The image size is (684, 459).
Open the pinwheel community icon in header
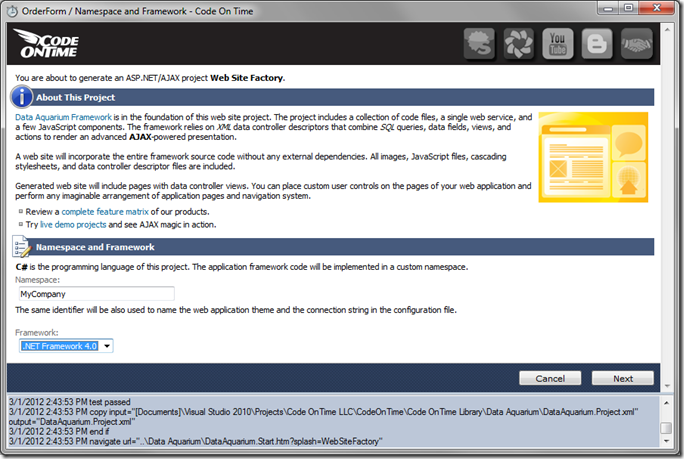pyautogui.click(x=519, y=44)
